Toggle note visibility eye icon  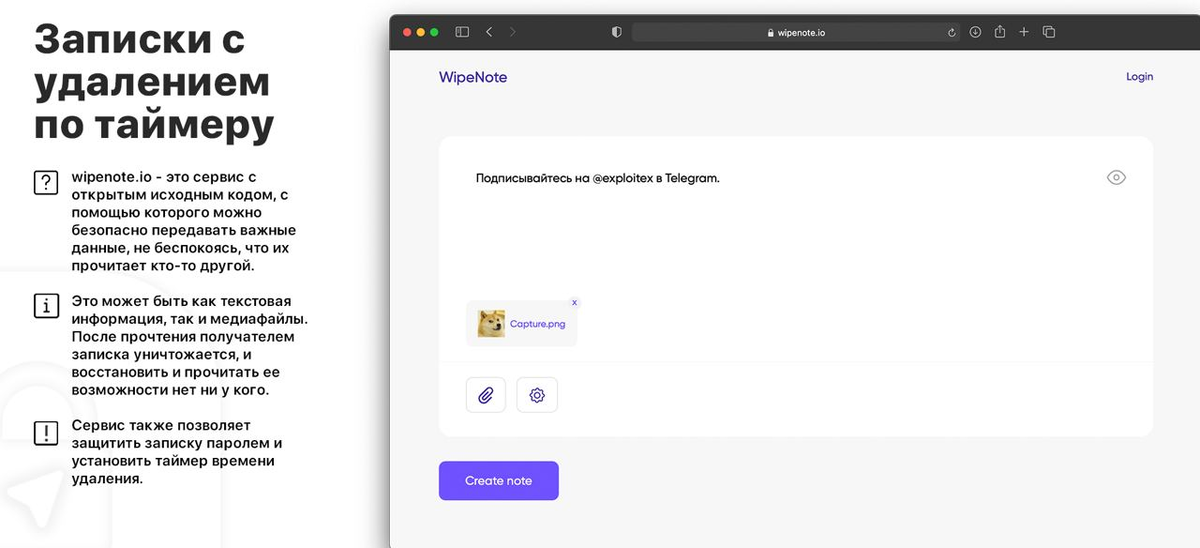pyautogui.click(x=1116, y=178)
